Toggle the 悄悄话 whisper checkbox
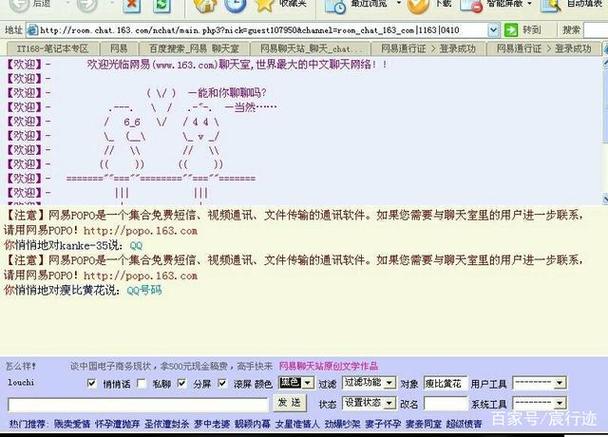 tap(92, 383)
